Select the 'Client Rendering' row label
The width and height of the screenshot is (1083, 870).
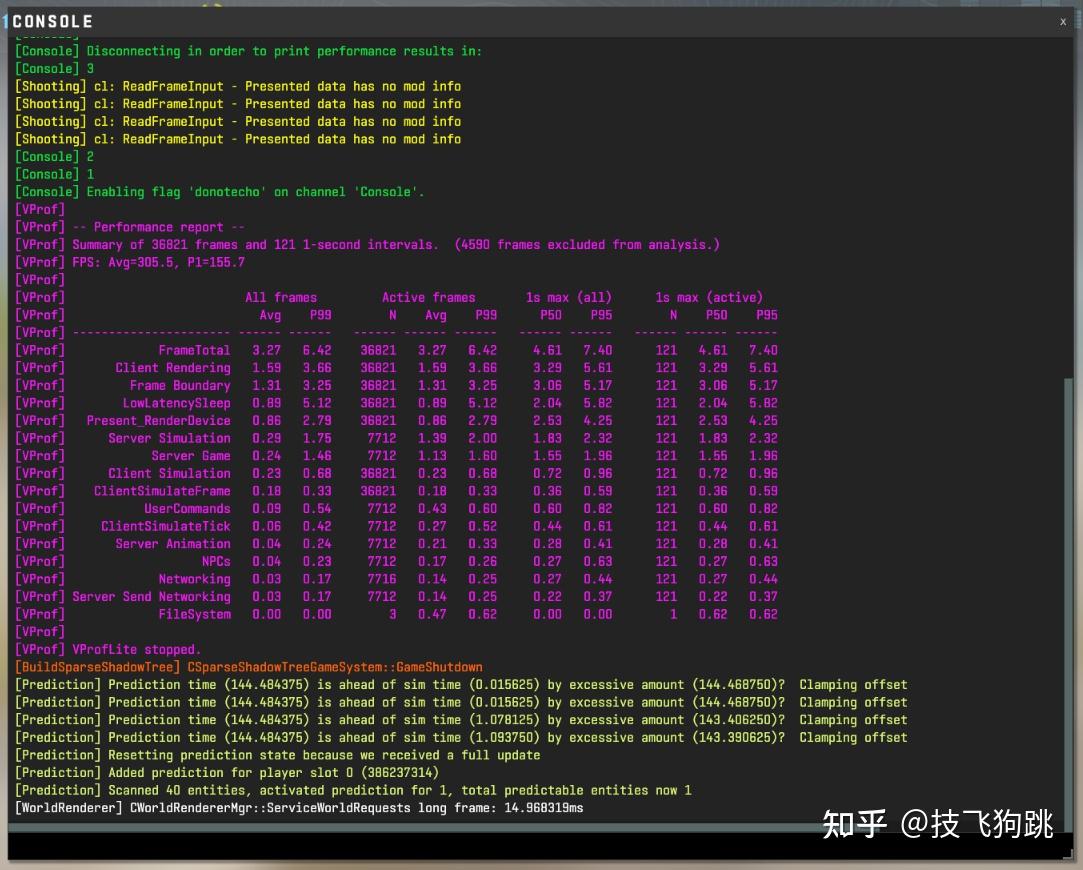173,368
